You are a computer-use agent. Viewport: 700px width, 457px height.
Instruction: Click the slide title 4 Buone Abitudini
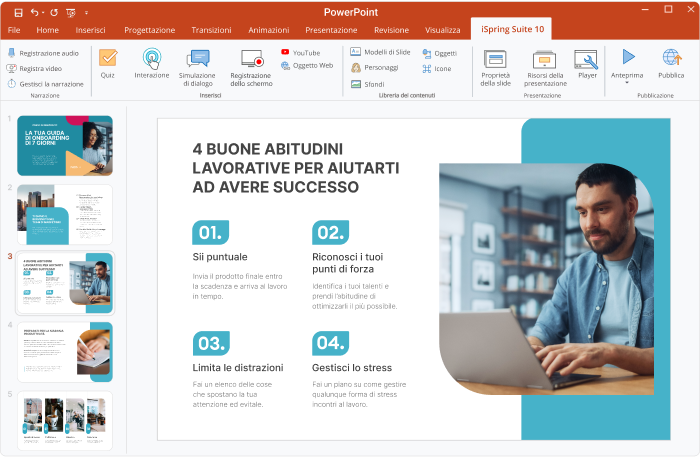(296, 168)
